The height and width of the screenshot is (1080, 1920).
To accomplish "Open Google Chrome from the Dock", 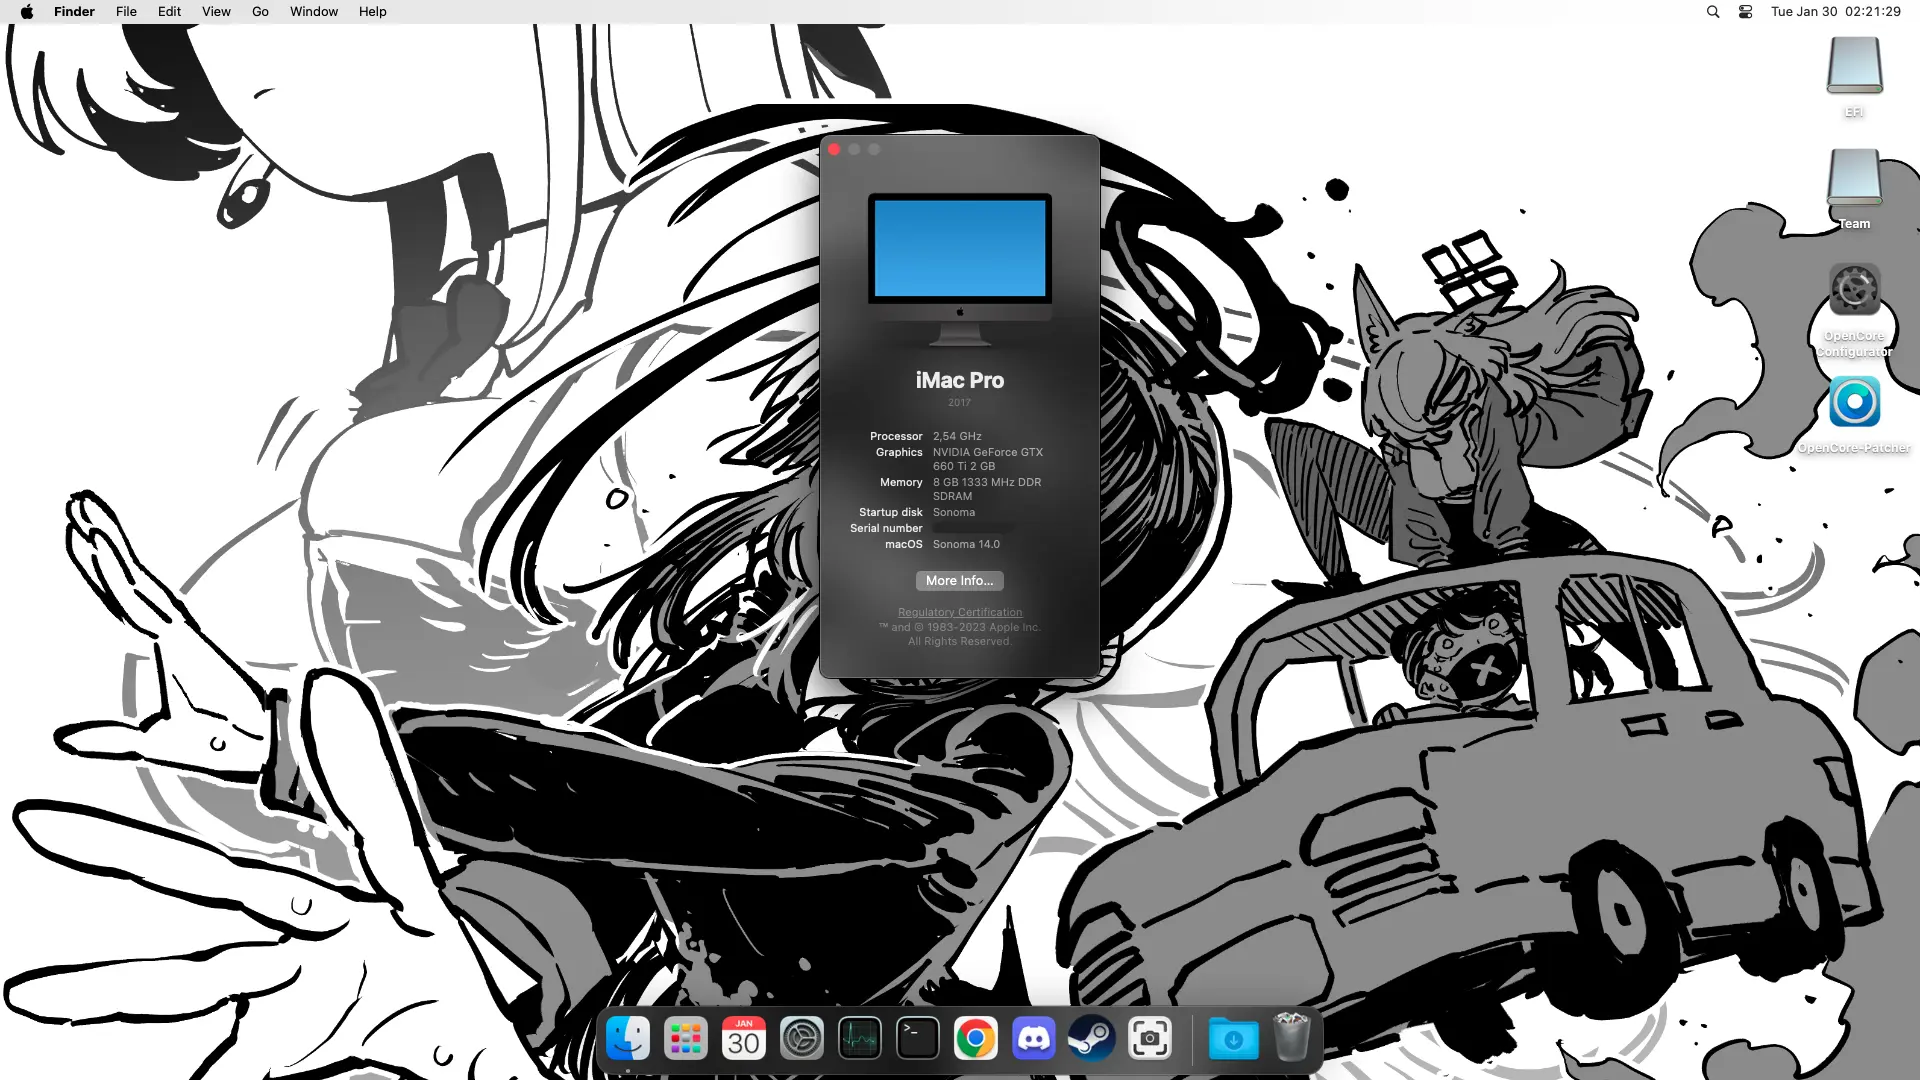I will (x=976, y=1039).
